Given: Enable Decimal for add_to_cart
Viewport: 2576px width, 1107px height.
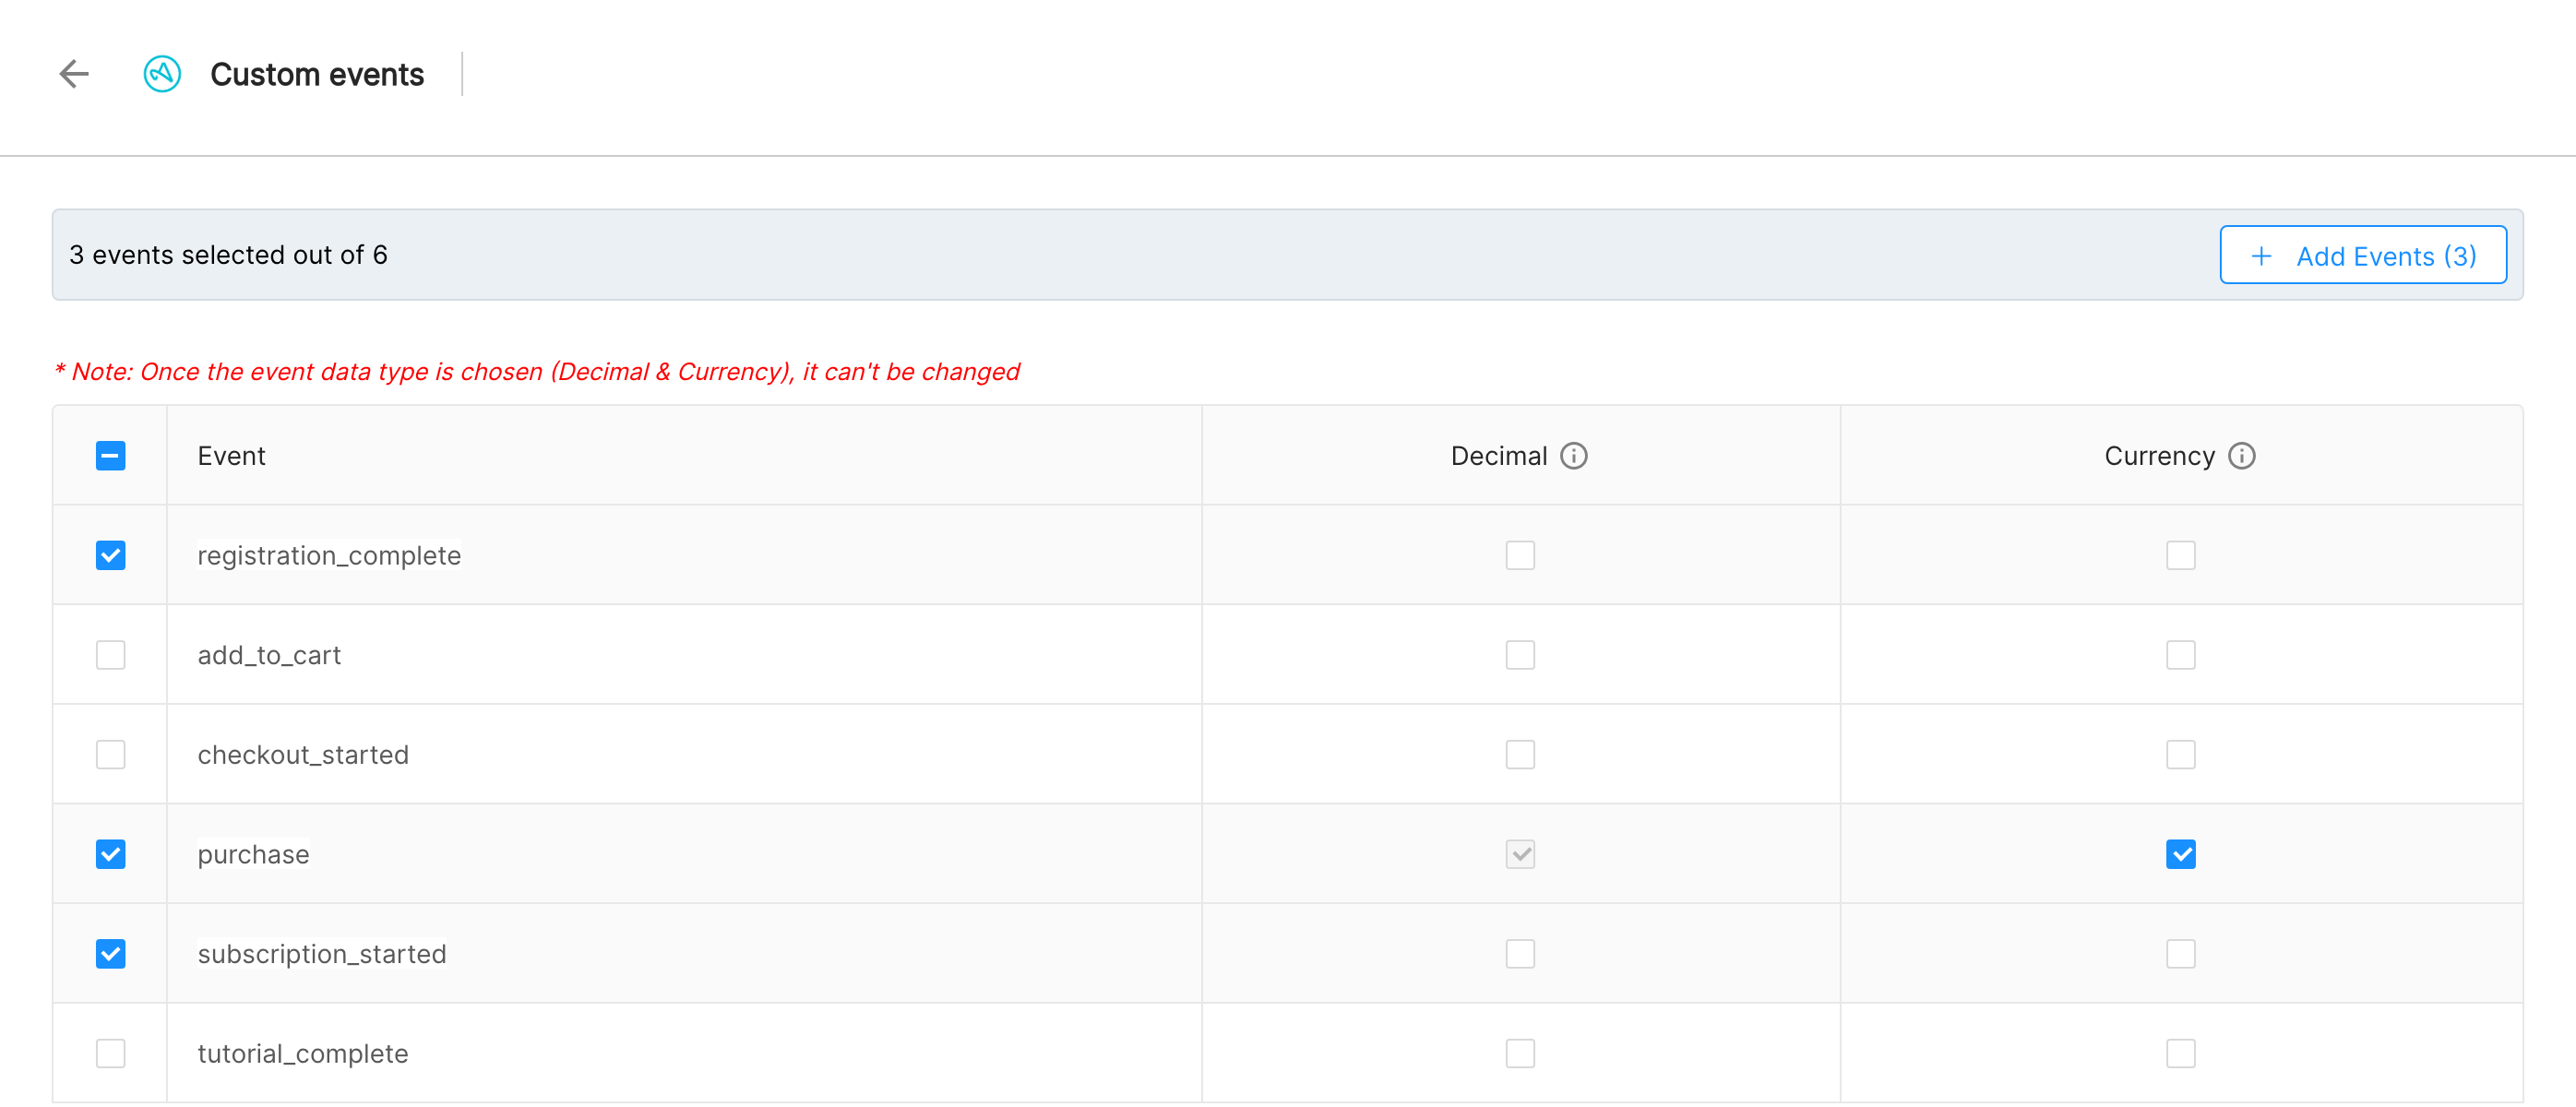Looking at the screenshot, I should click(1520, 655).
